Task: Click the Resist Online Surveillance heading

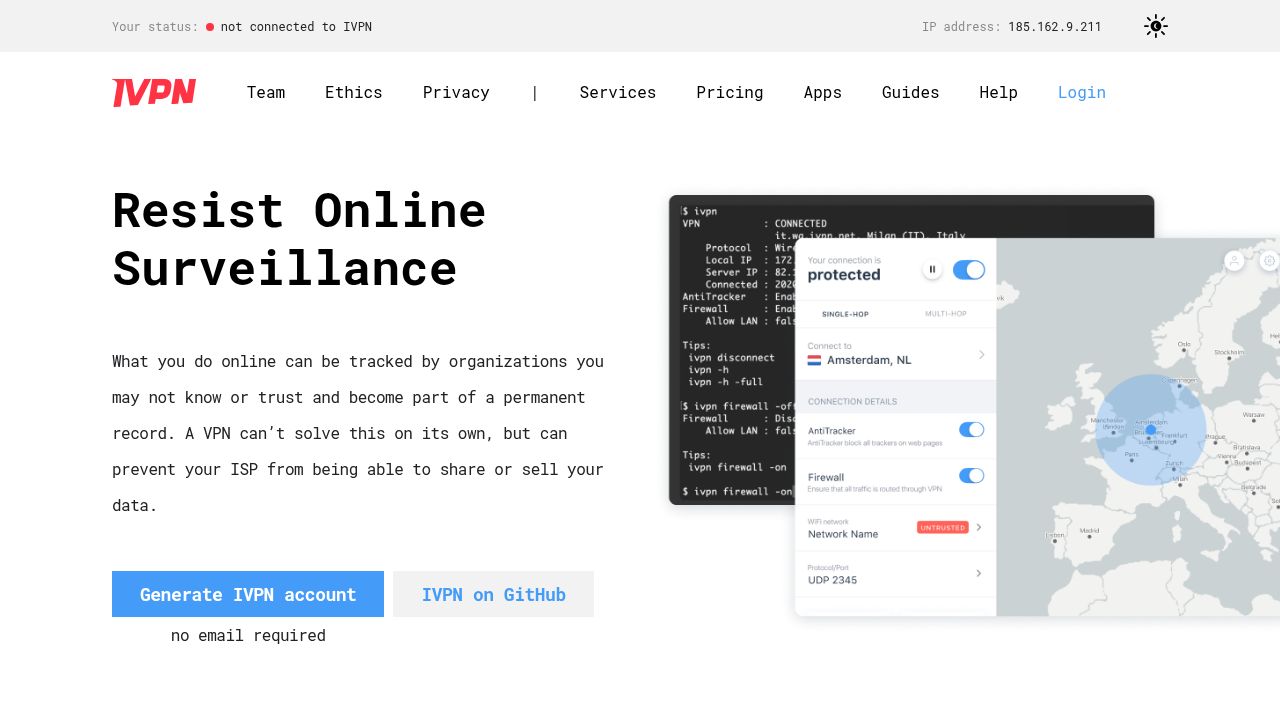Action: 299,239
